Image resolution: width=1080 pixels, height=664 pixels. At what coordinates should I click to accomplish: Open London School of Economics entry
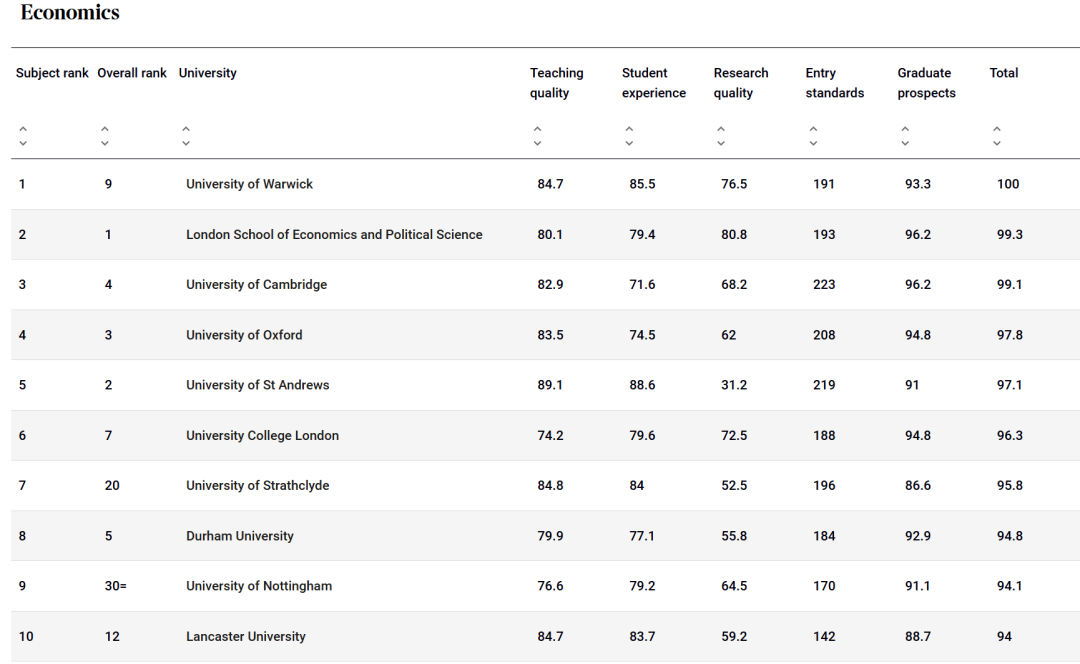coord(334,234)
